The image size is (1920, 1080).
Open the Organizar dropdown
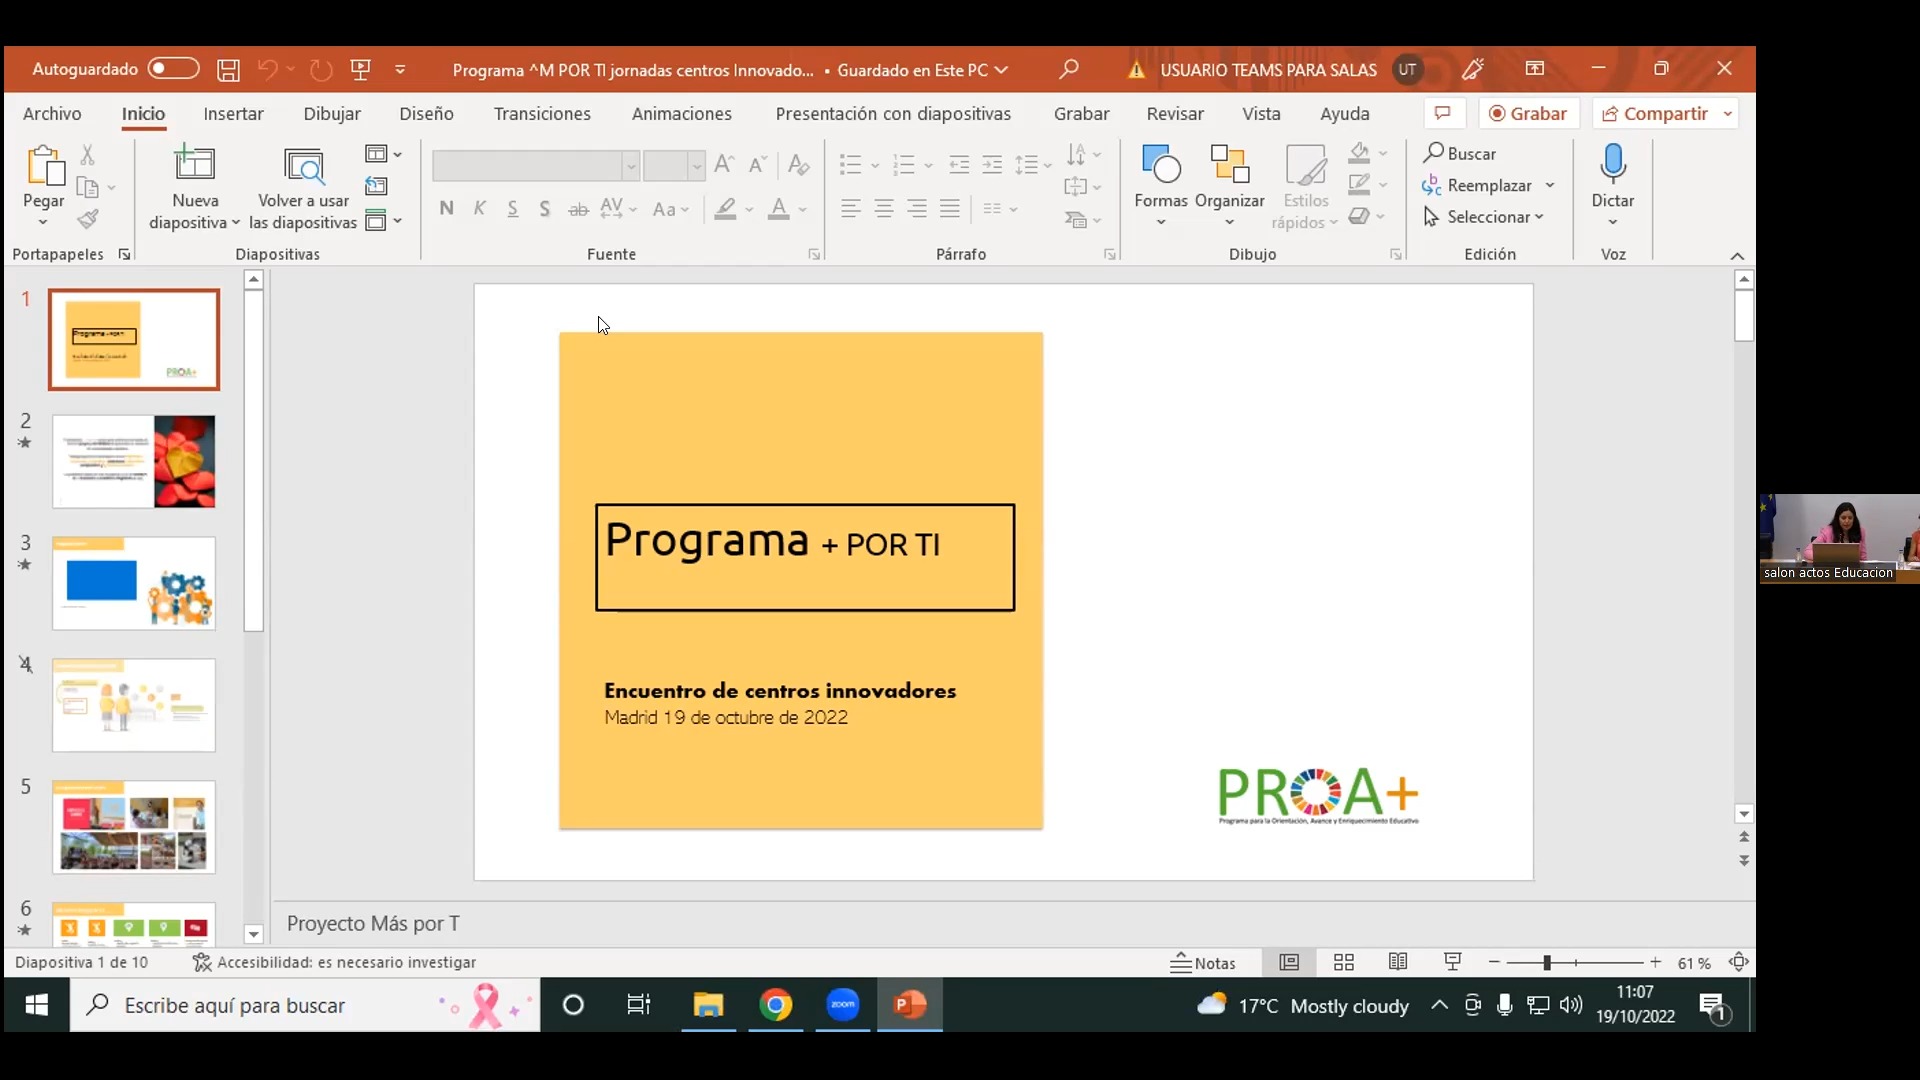tap(1229, 185)
